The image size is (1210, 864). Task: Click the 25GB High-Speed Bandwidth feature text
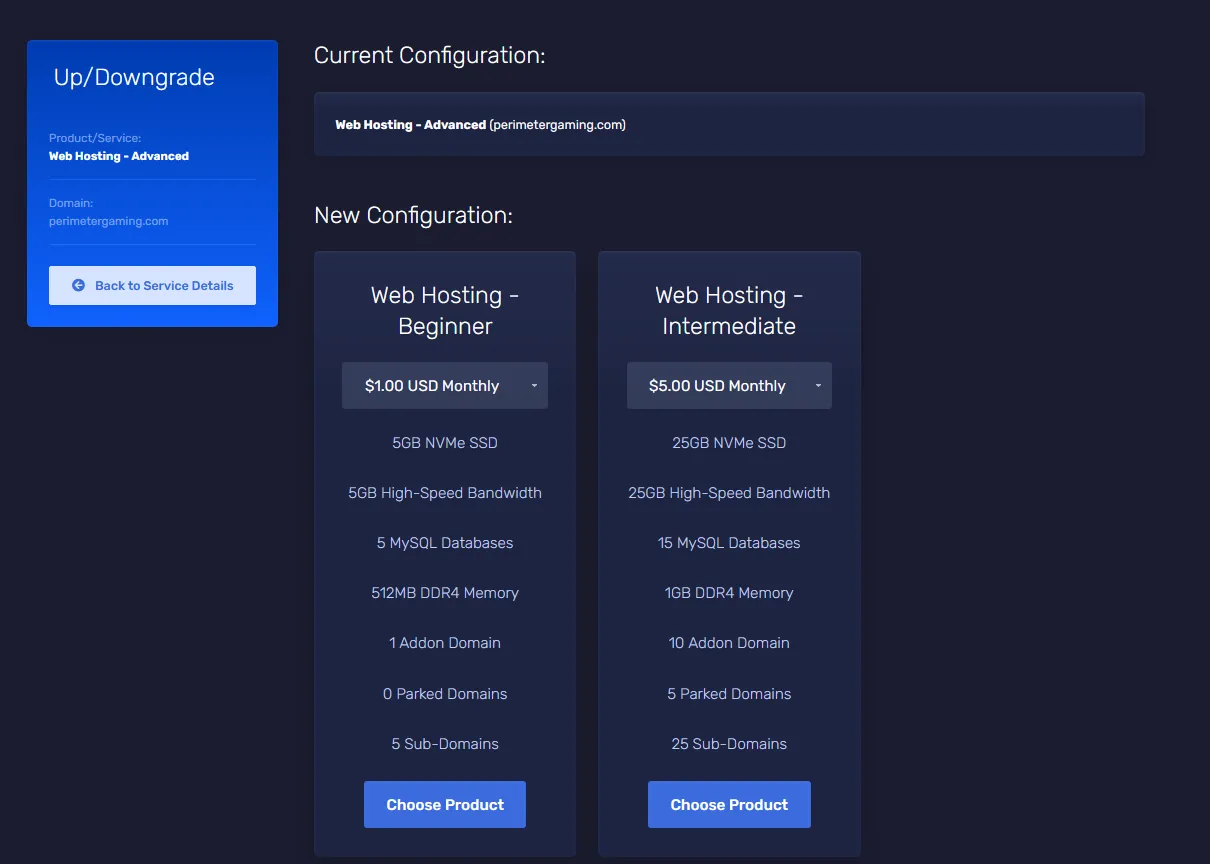[729, 493]
